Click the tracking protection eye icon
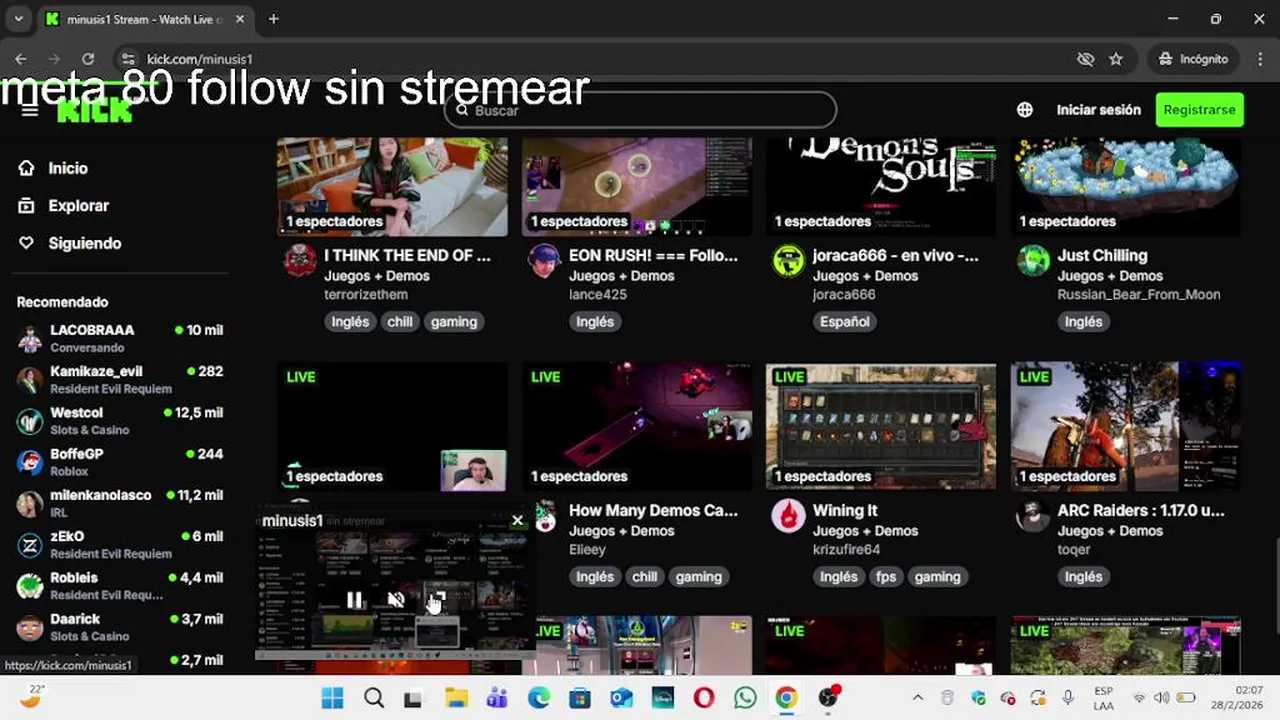 pos(1085,59)
